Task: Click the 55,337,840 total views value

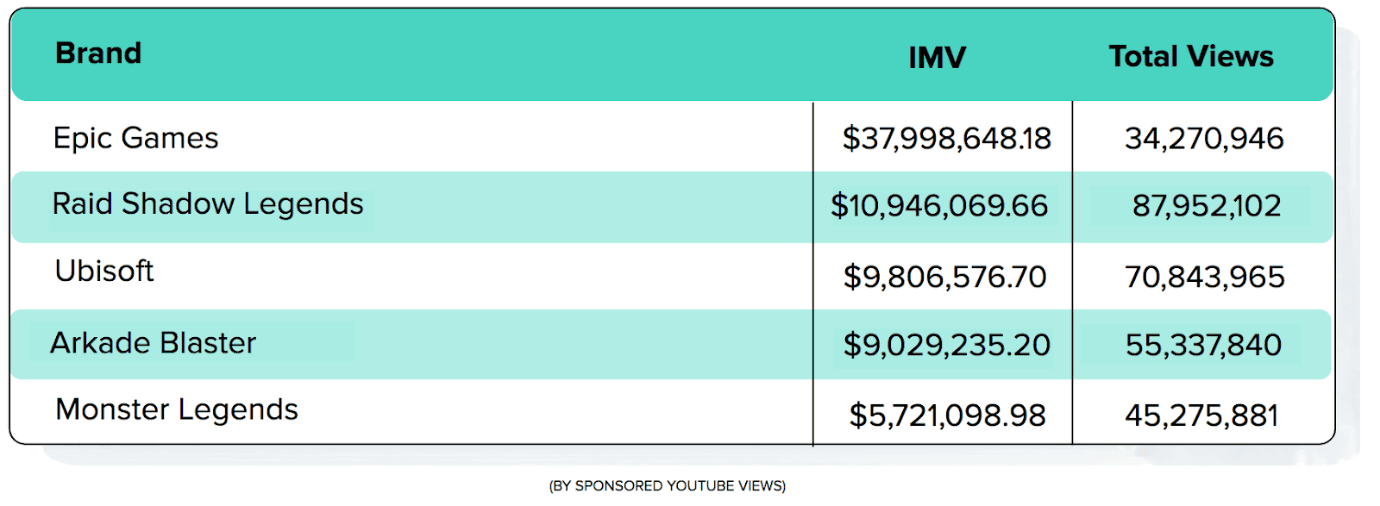Action: coord(1203,345)
